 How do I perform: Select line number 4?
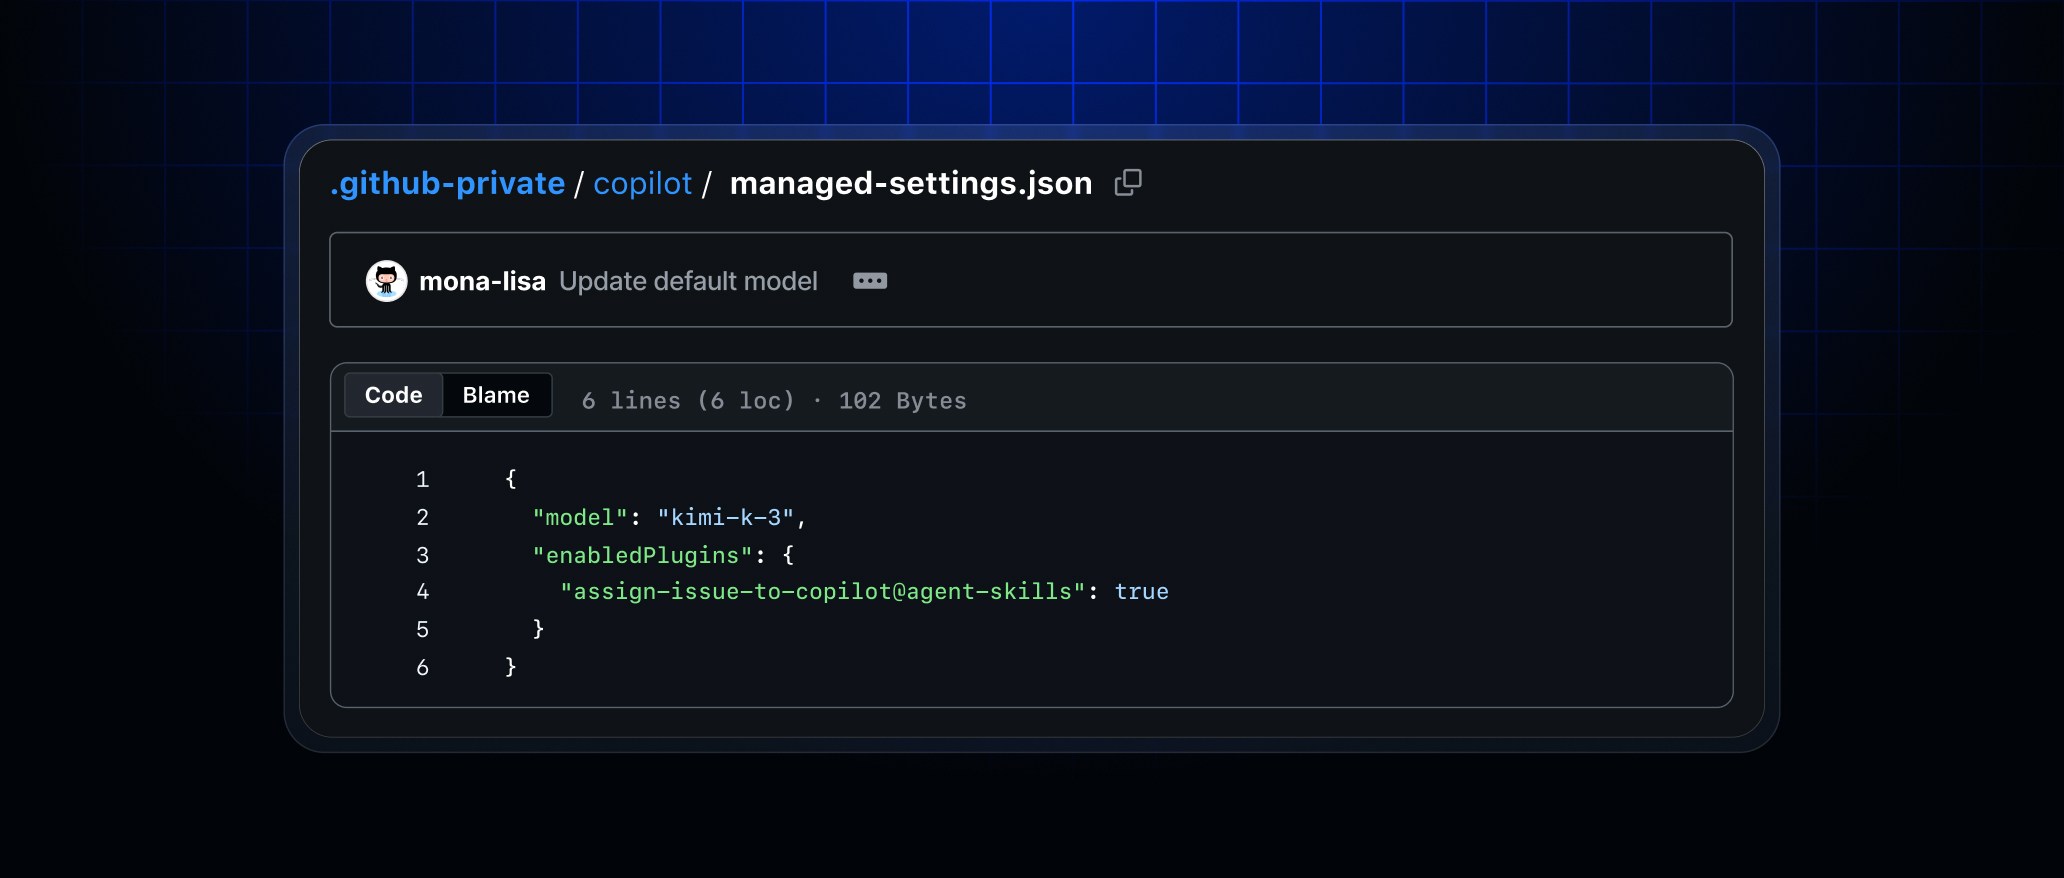pyautogui.click(x=423, y=592)
